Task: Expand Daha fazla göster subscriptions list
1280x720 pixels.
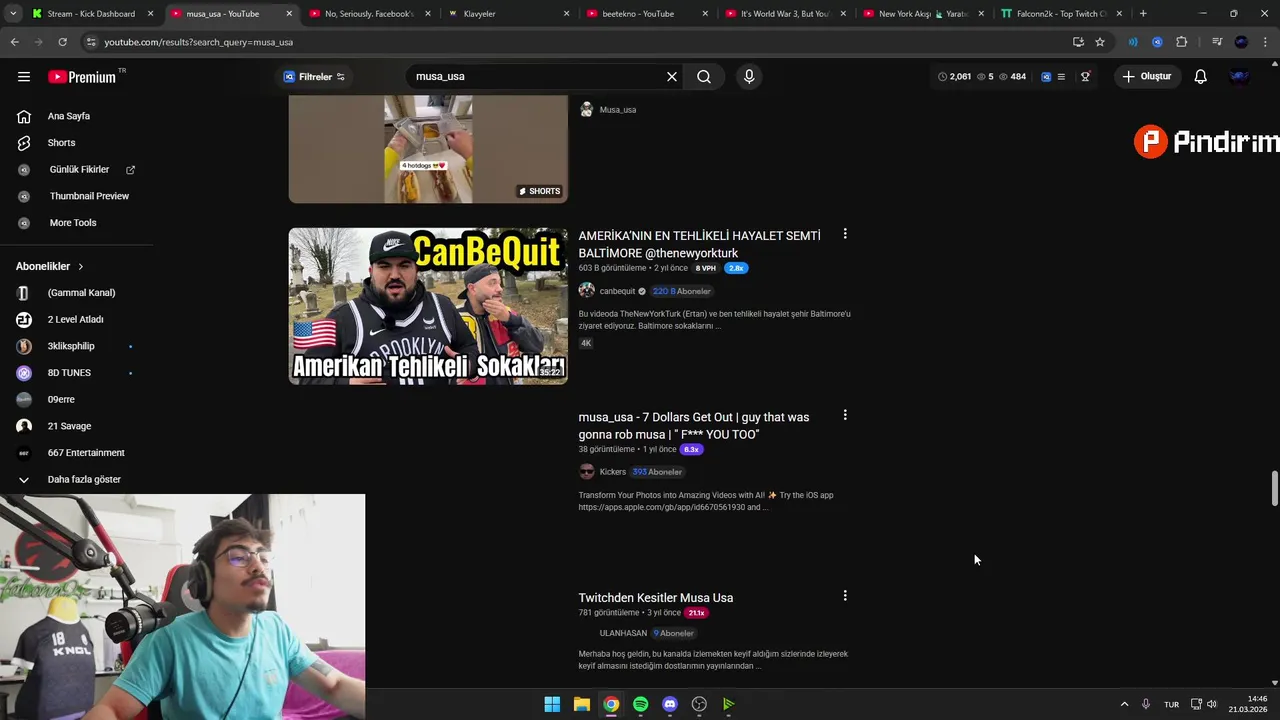Action: pos(84,479)
